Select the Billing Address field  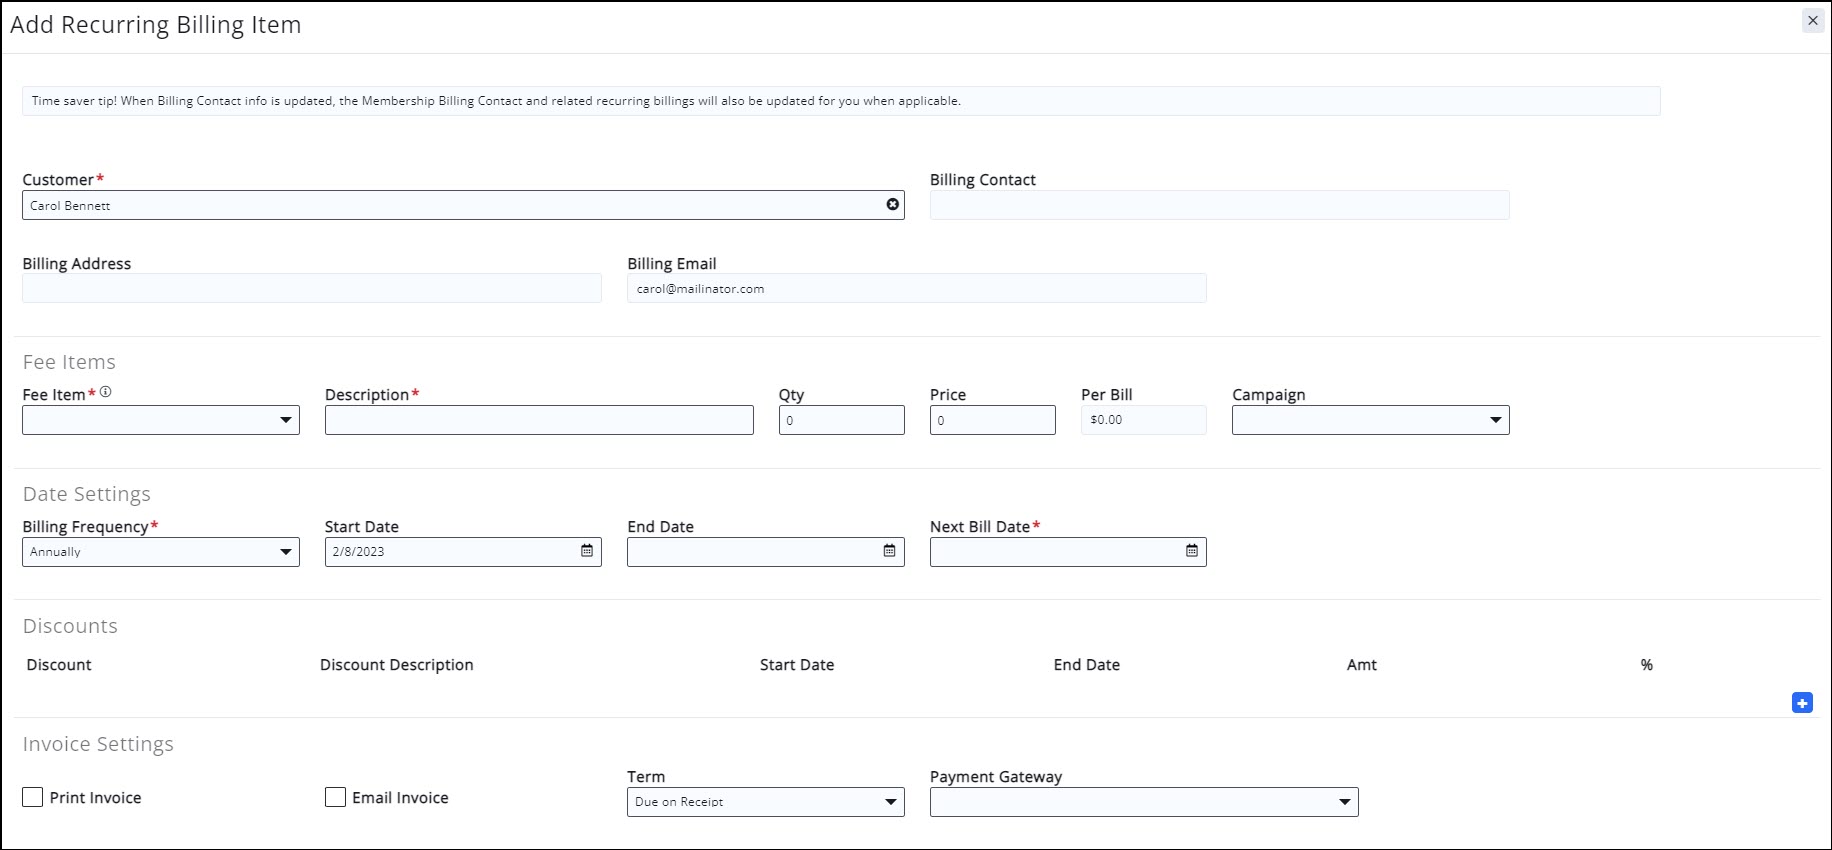click(x=312, y=289)
